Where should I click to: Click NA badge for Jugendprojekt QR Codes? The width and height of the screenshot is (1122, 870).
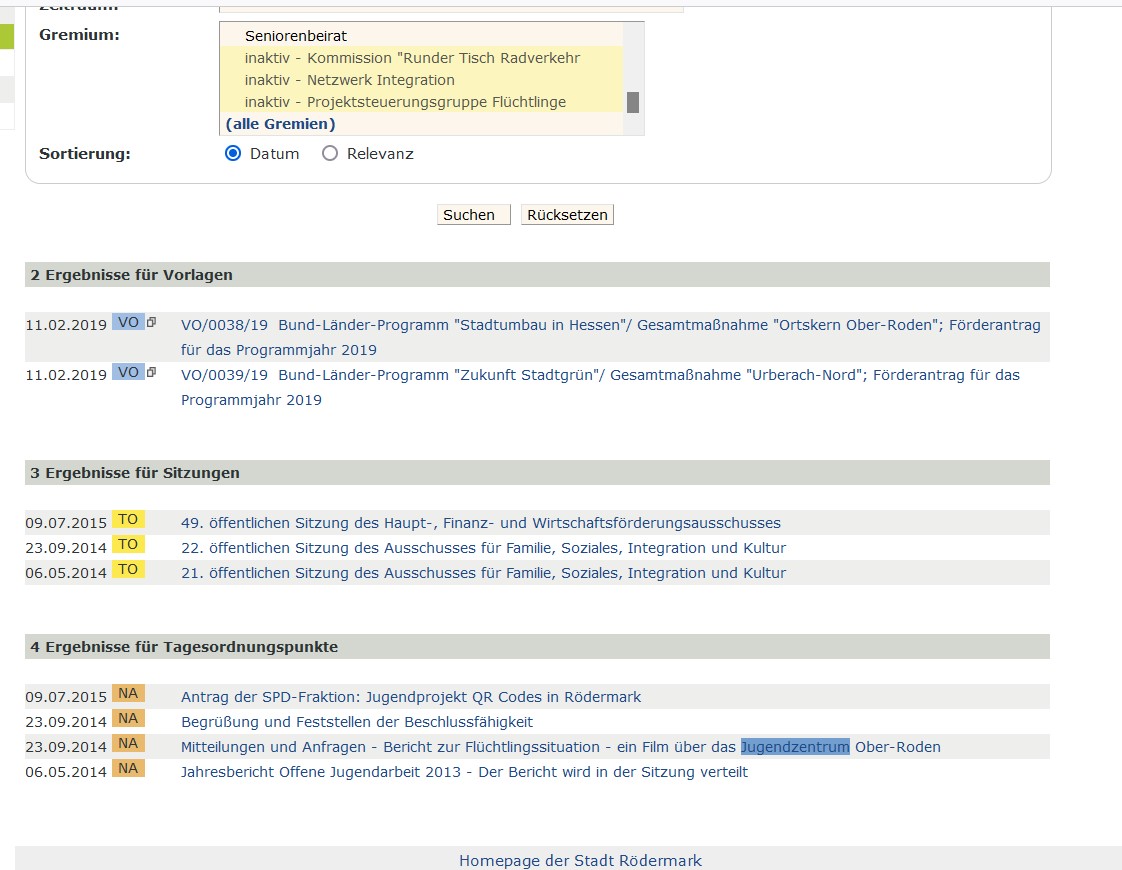coord(128,694)
